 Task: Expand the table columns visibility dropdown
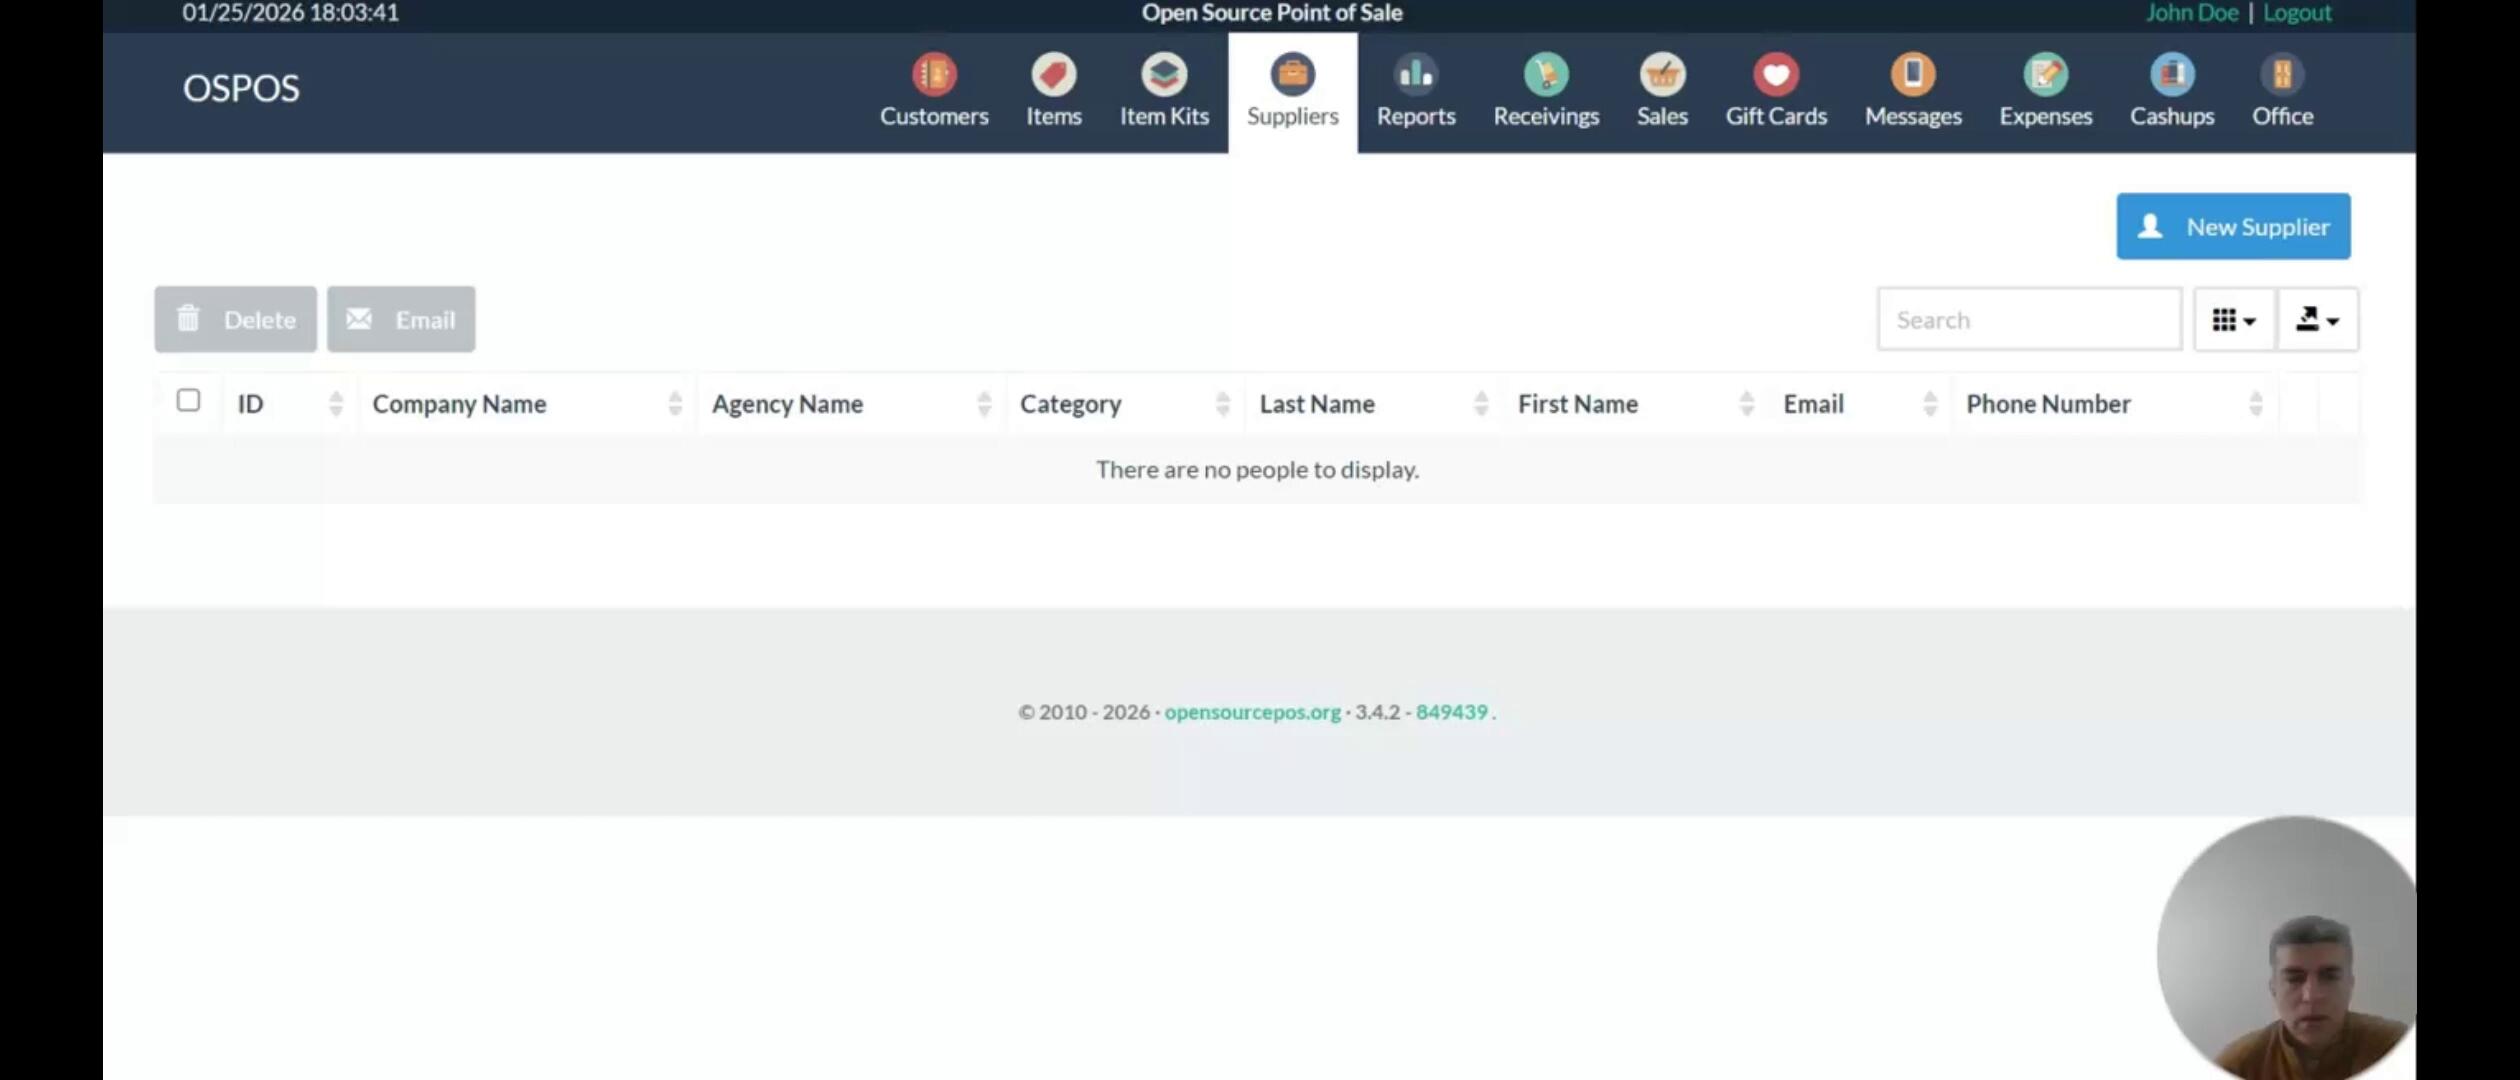click(2233, 320)
